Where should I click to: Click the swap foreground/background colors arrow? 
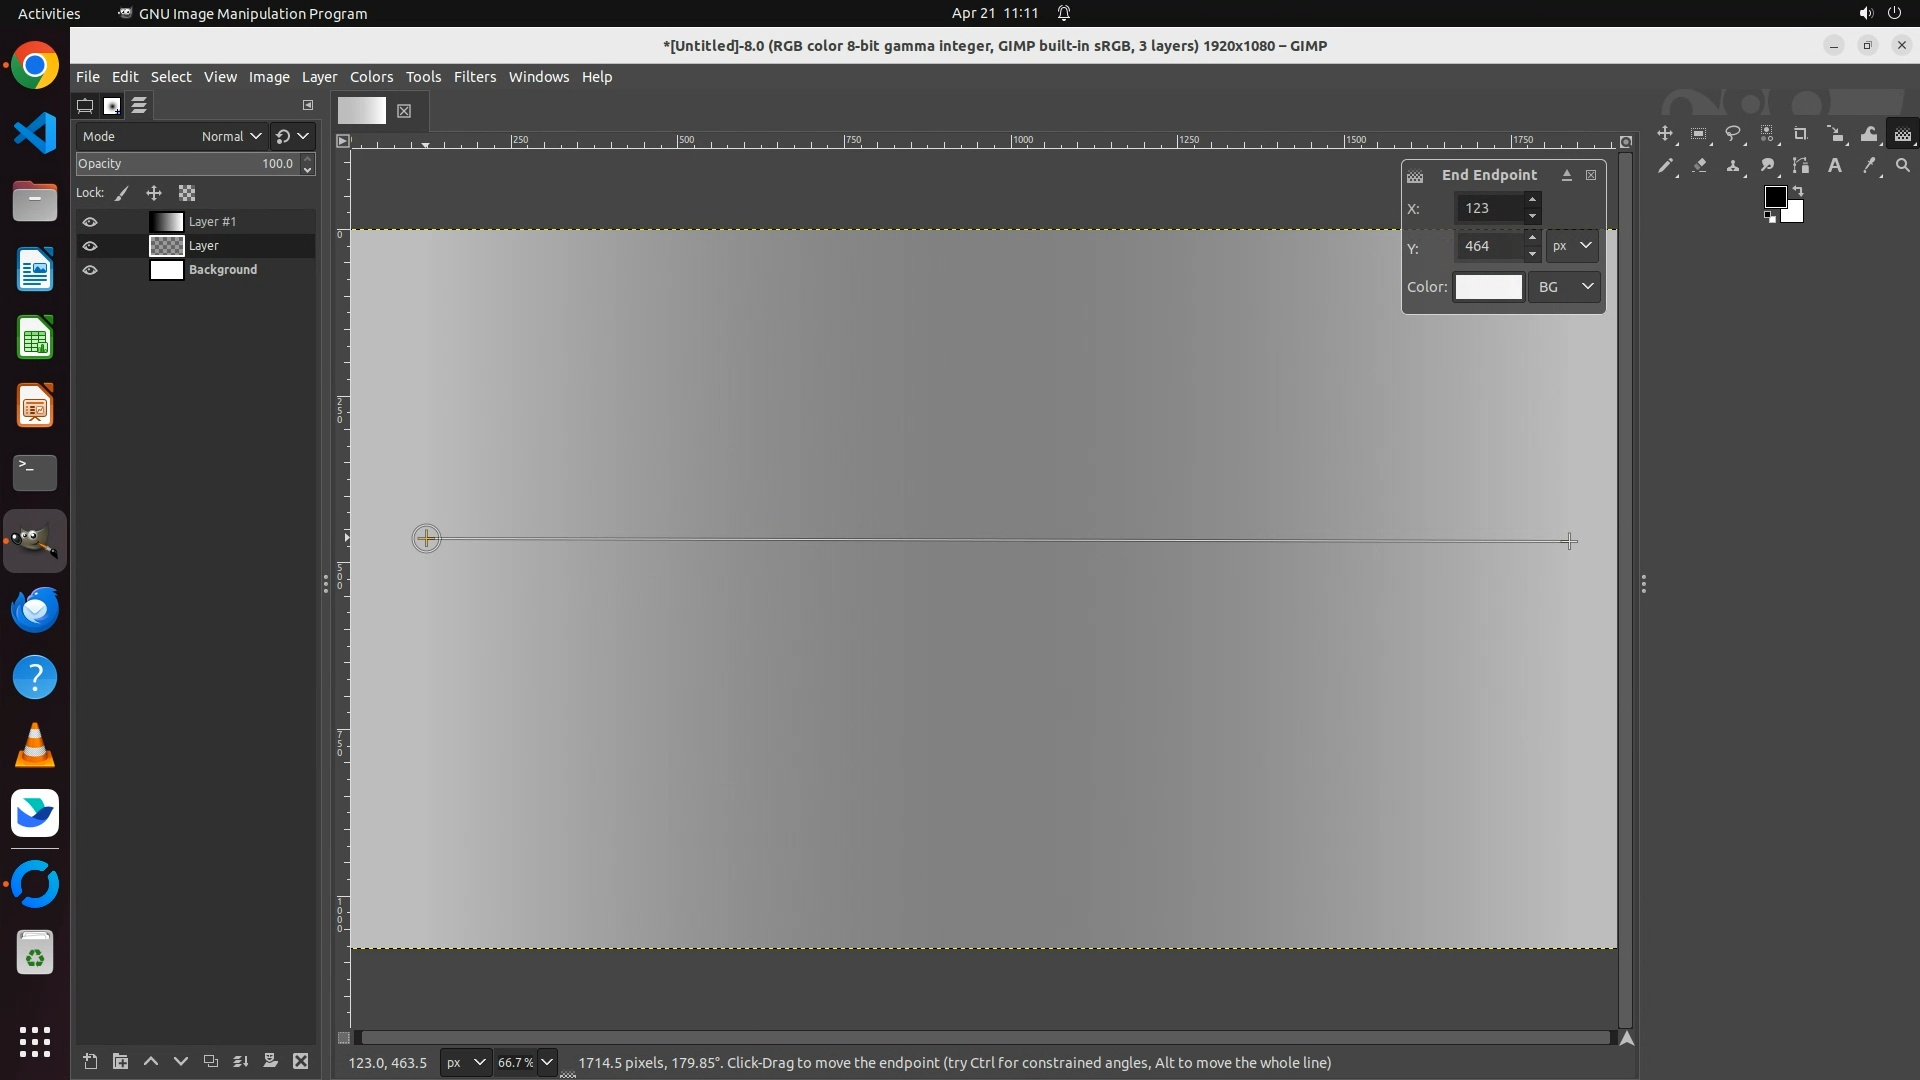coord(1798,190)
